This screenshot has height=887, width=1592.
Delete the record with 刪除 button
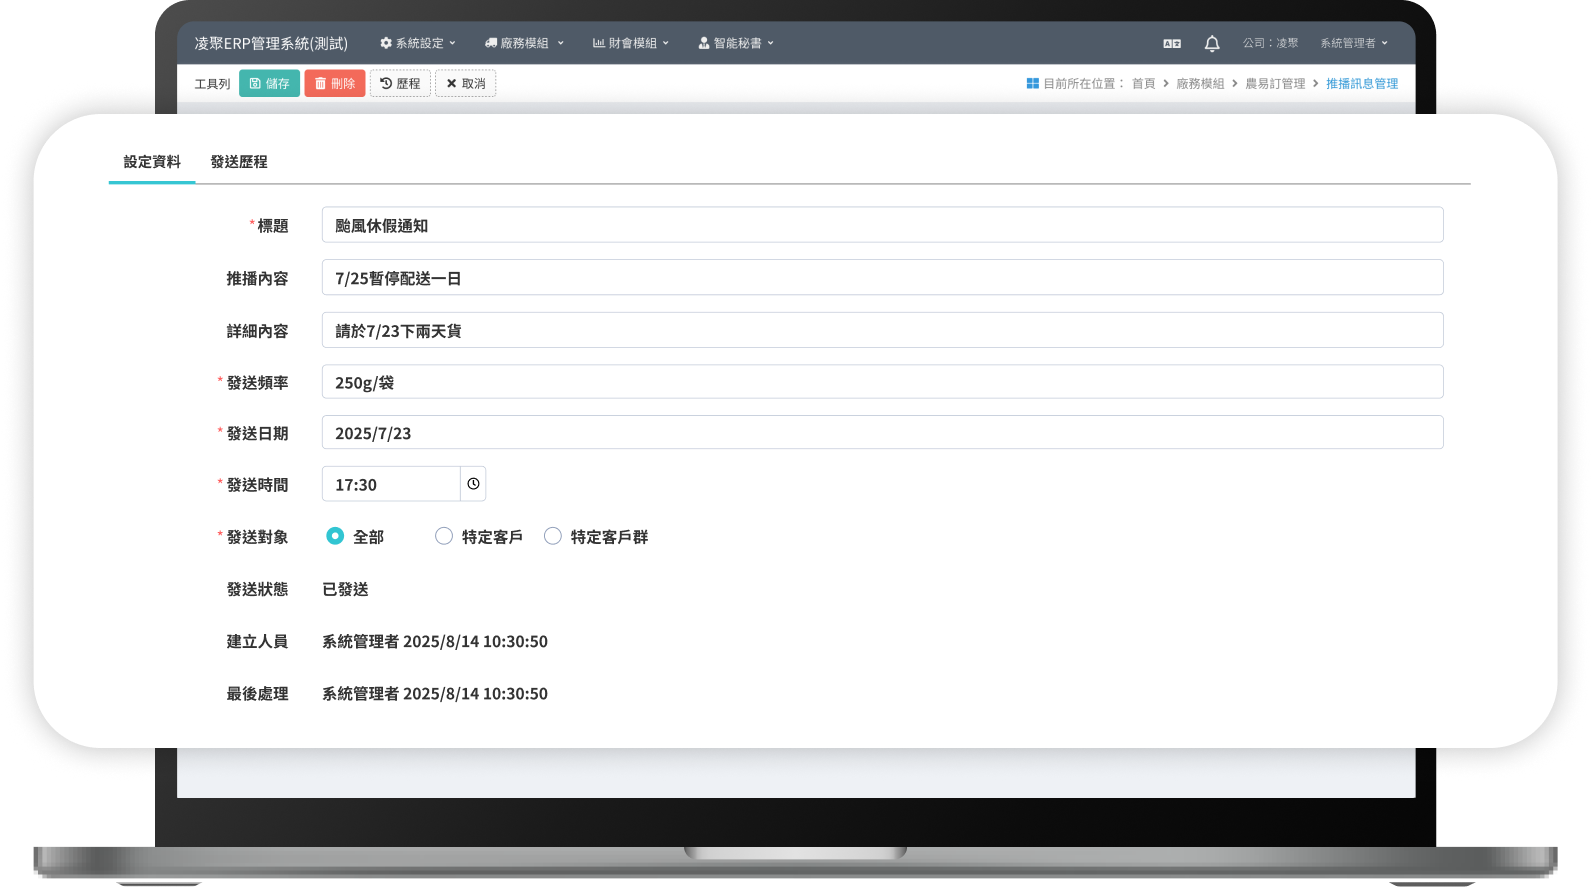tap(335, 83)
